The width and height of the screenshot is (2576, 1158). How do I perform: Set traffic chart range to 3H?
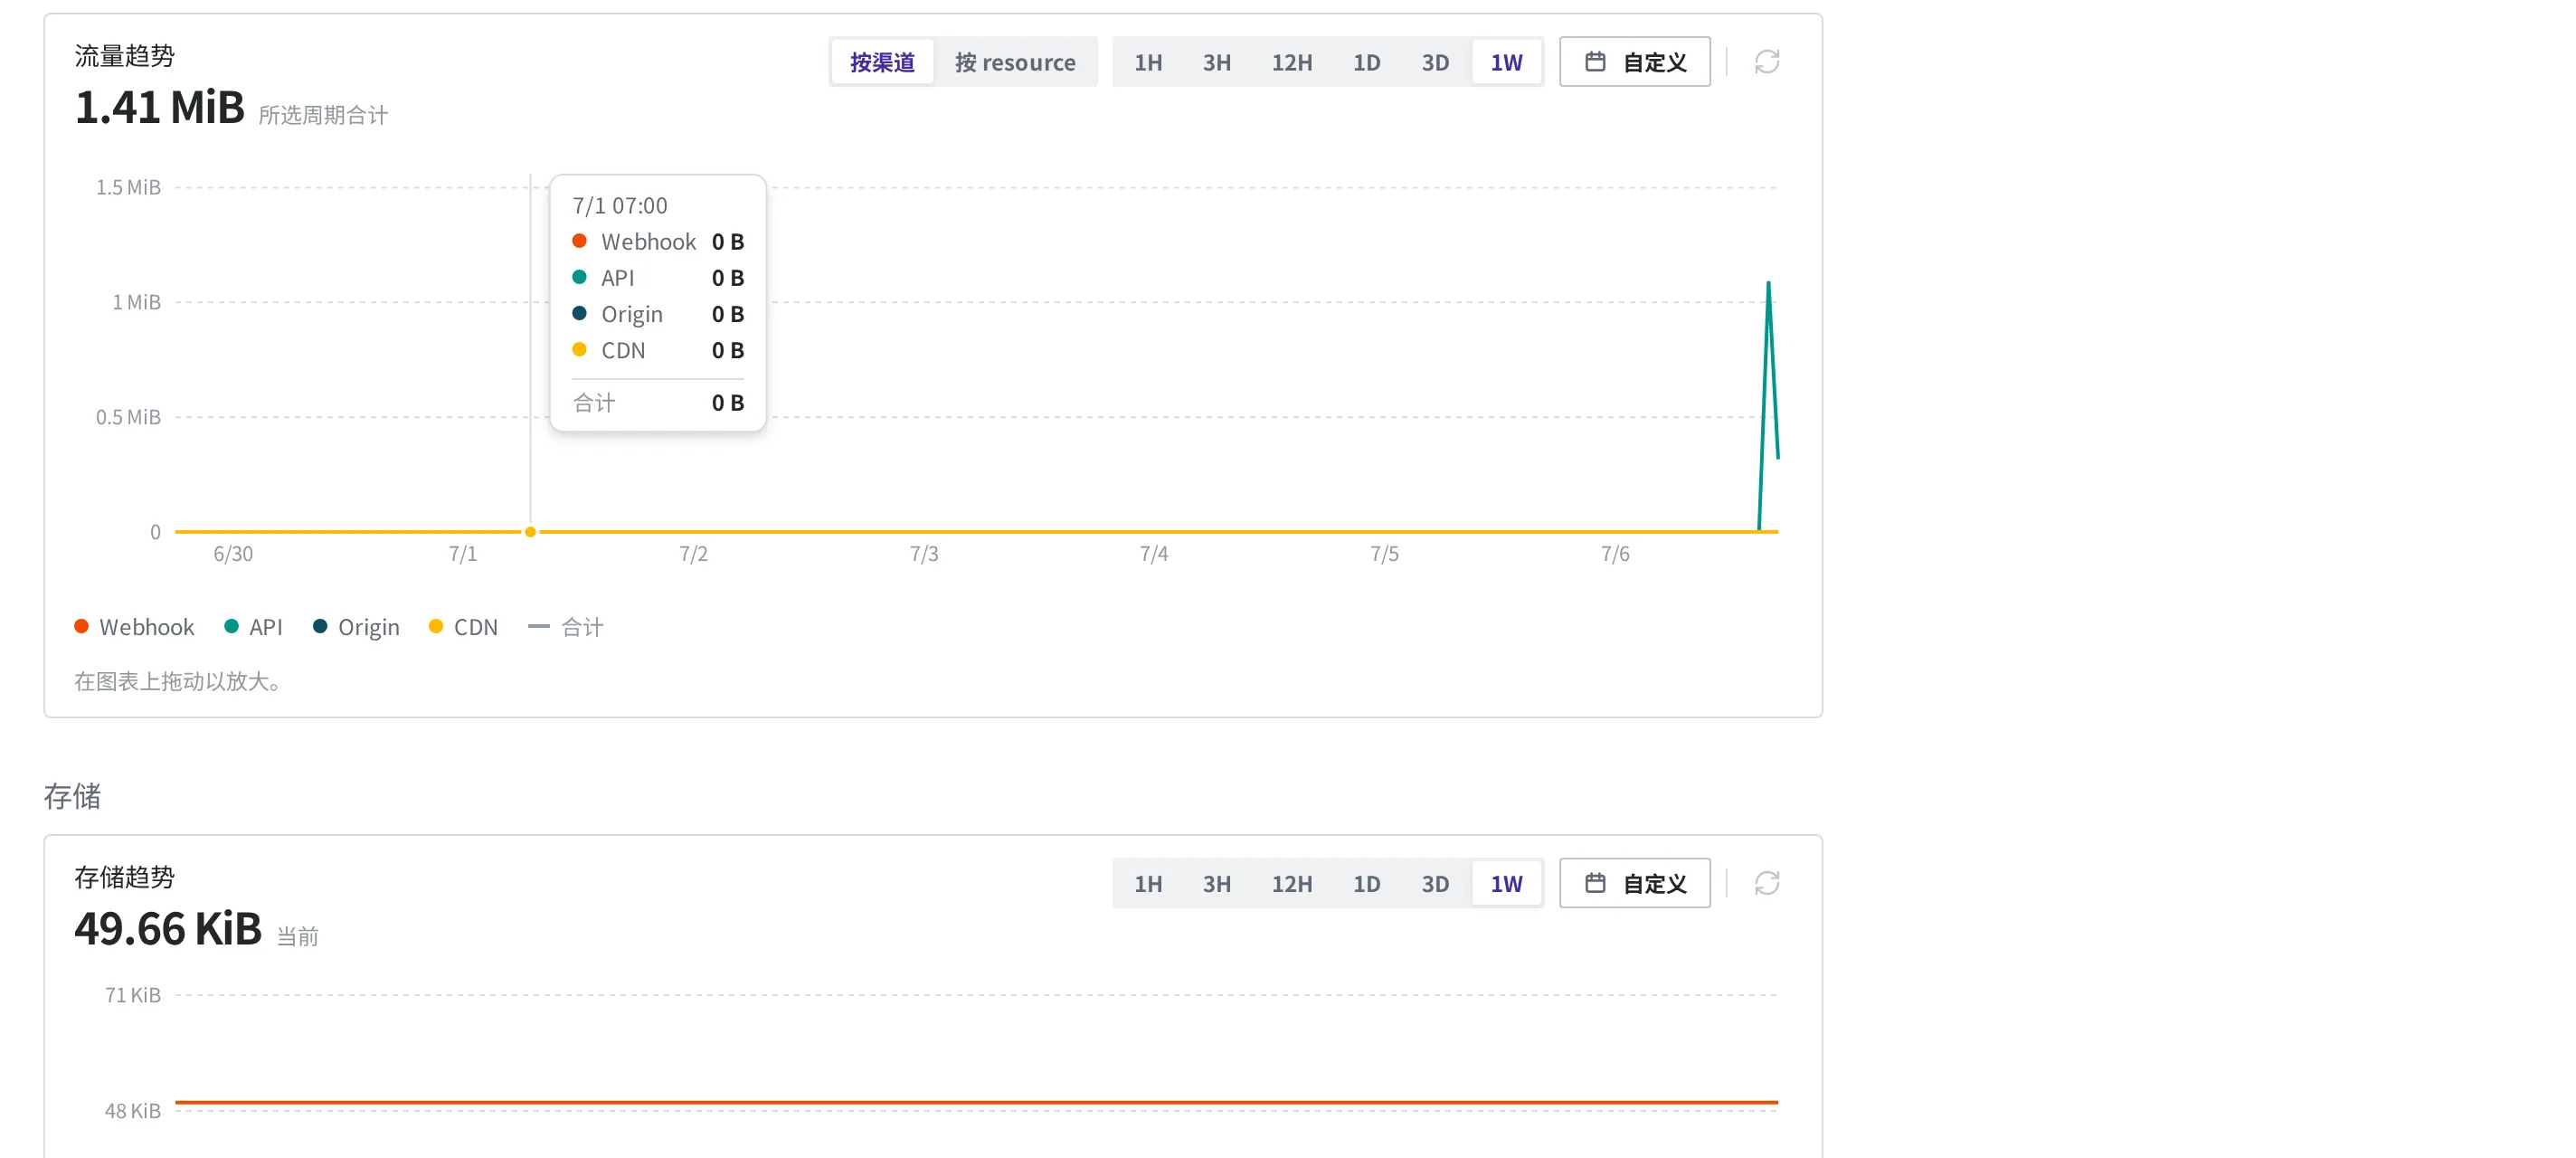click(1216, 62)
